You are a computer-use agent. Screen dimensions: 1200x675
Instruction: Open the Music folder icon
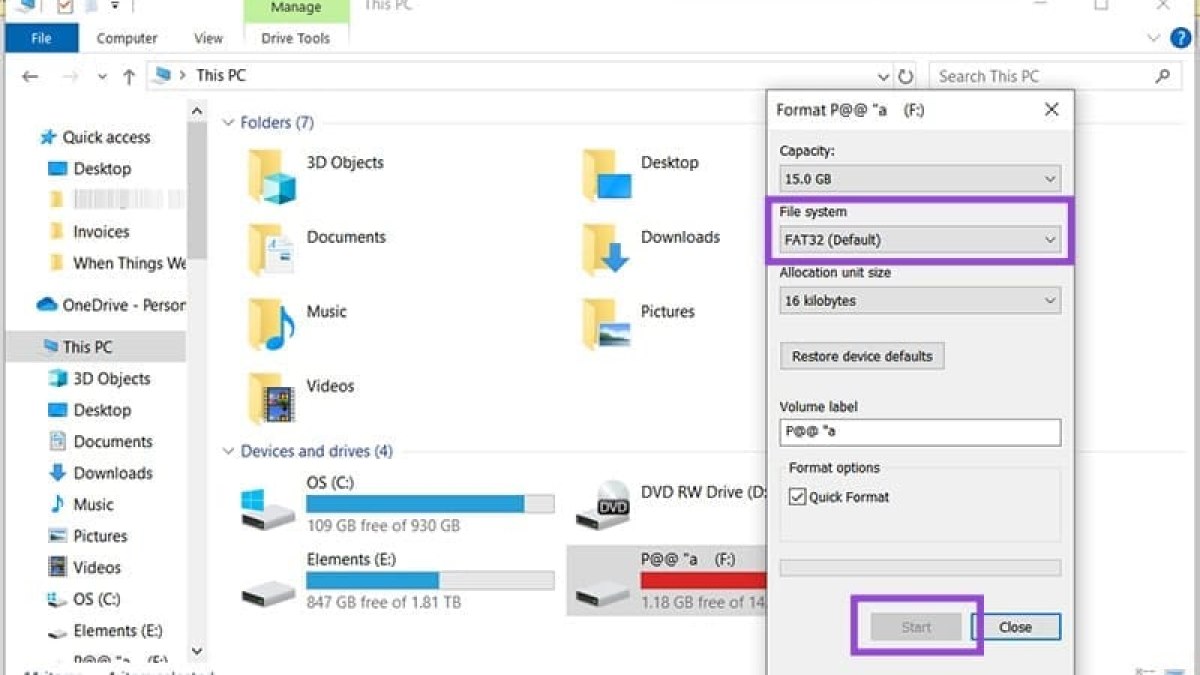pos(272,324)
